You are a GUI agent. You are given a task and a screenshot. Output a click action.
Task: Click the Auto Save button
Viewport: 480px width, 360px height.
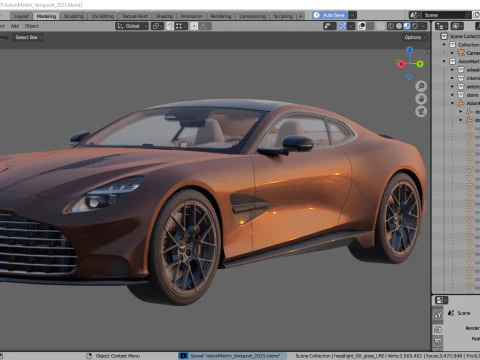coord(330,15)
